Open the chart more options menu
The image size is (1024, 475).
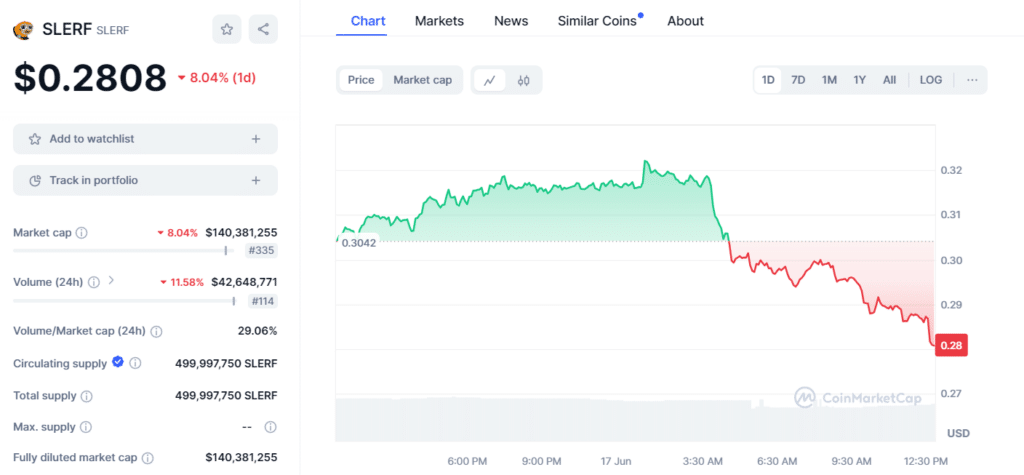tap(972, 80)
